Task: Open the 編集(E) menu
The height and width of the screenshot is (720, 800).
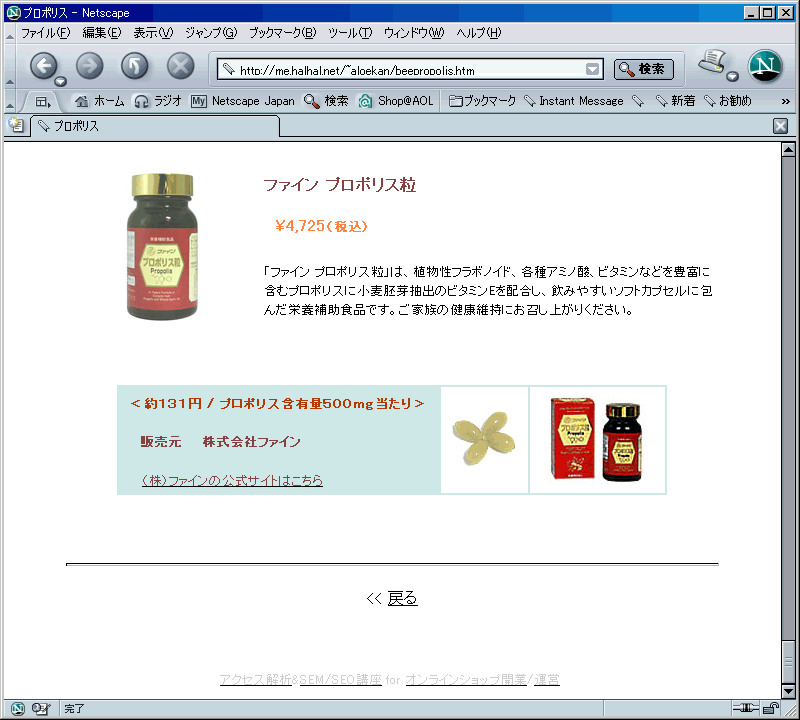Action: click(x=102, y=33)
